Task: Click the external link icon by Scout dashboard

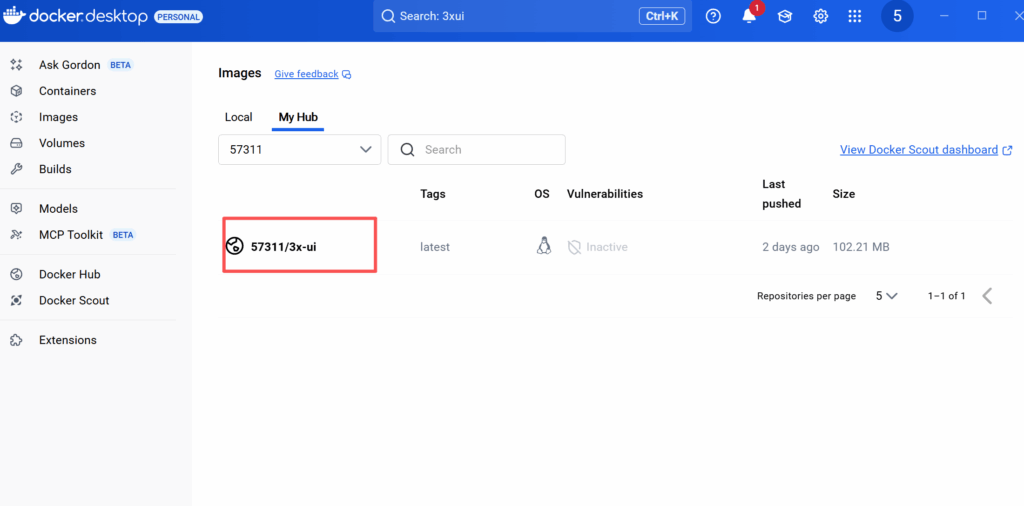Action: coord(1007,150)
